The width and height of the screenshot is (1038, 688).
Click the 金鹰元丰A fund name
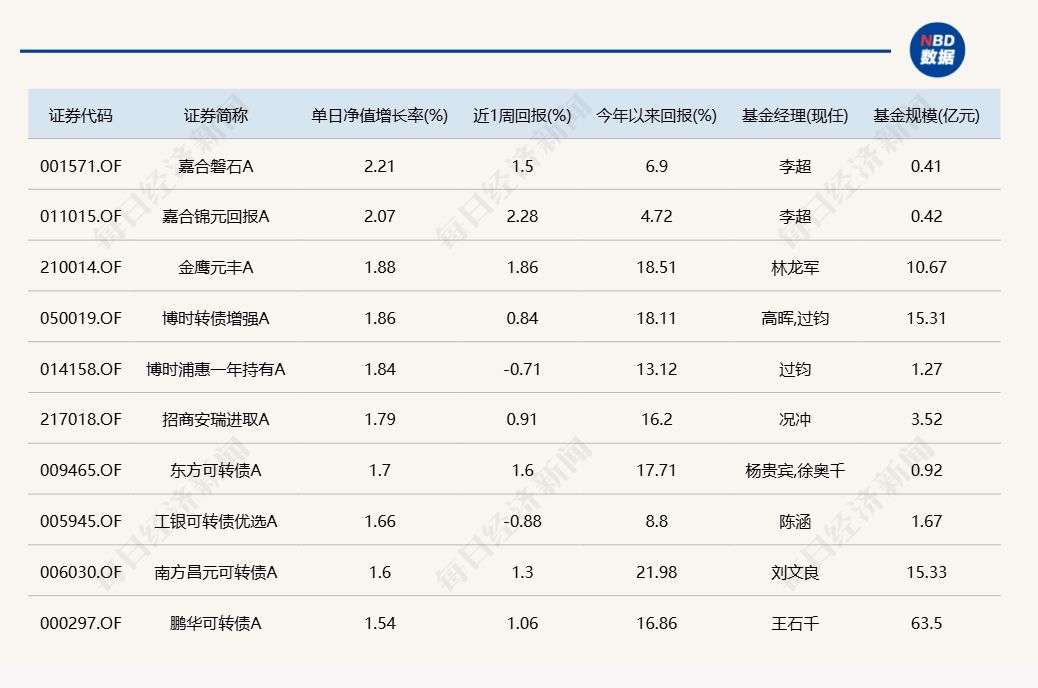click(216, 267)
